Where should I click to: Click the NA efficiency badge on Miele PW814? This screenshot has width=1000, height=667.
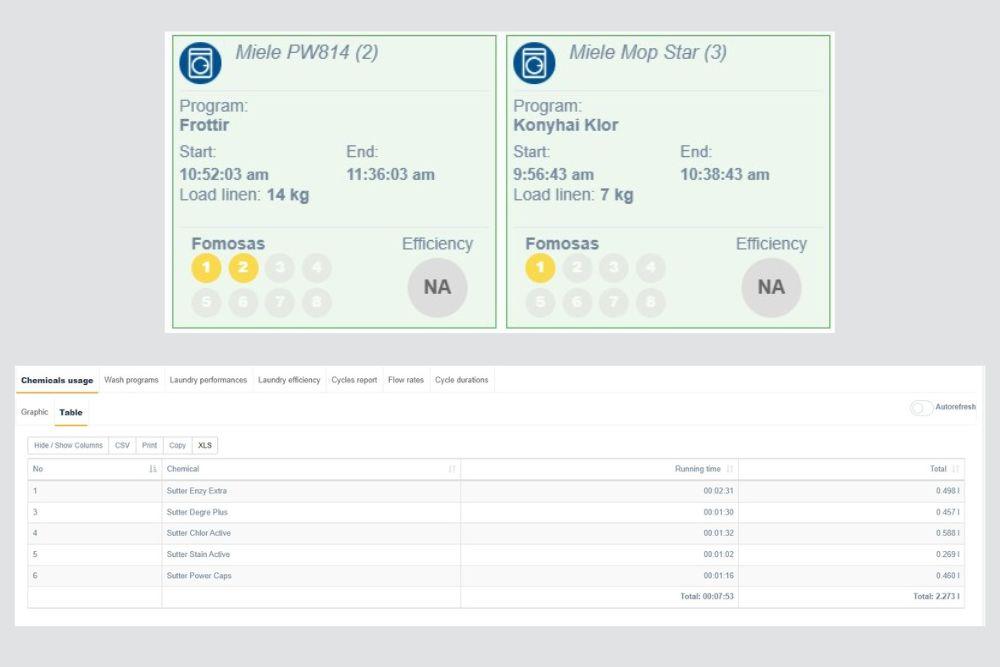click(438, 288)
